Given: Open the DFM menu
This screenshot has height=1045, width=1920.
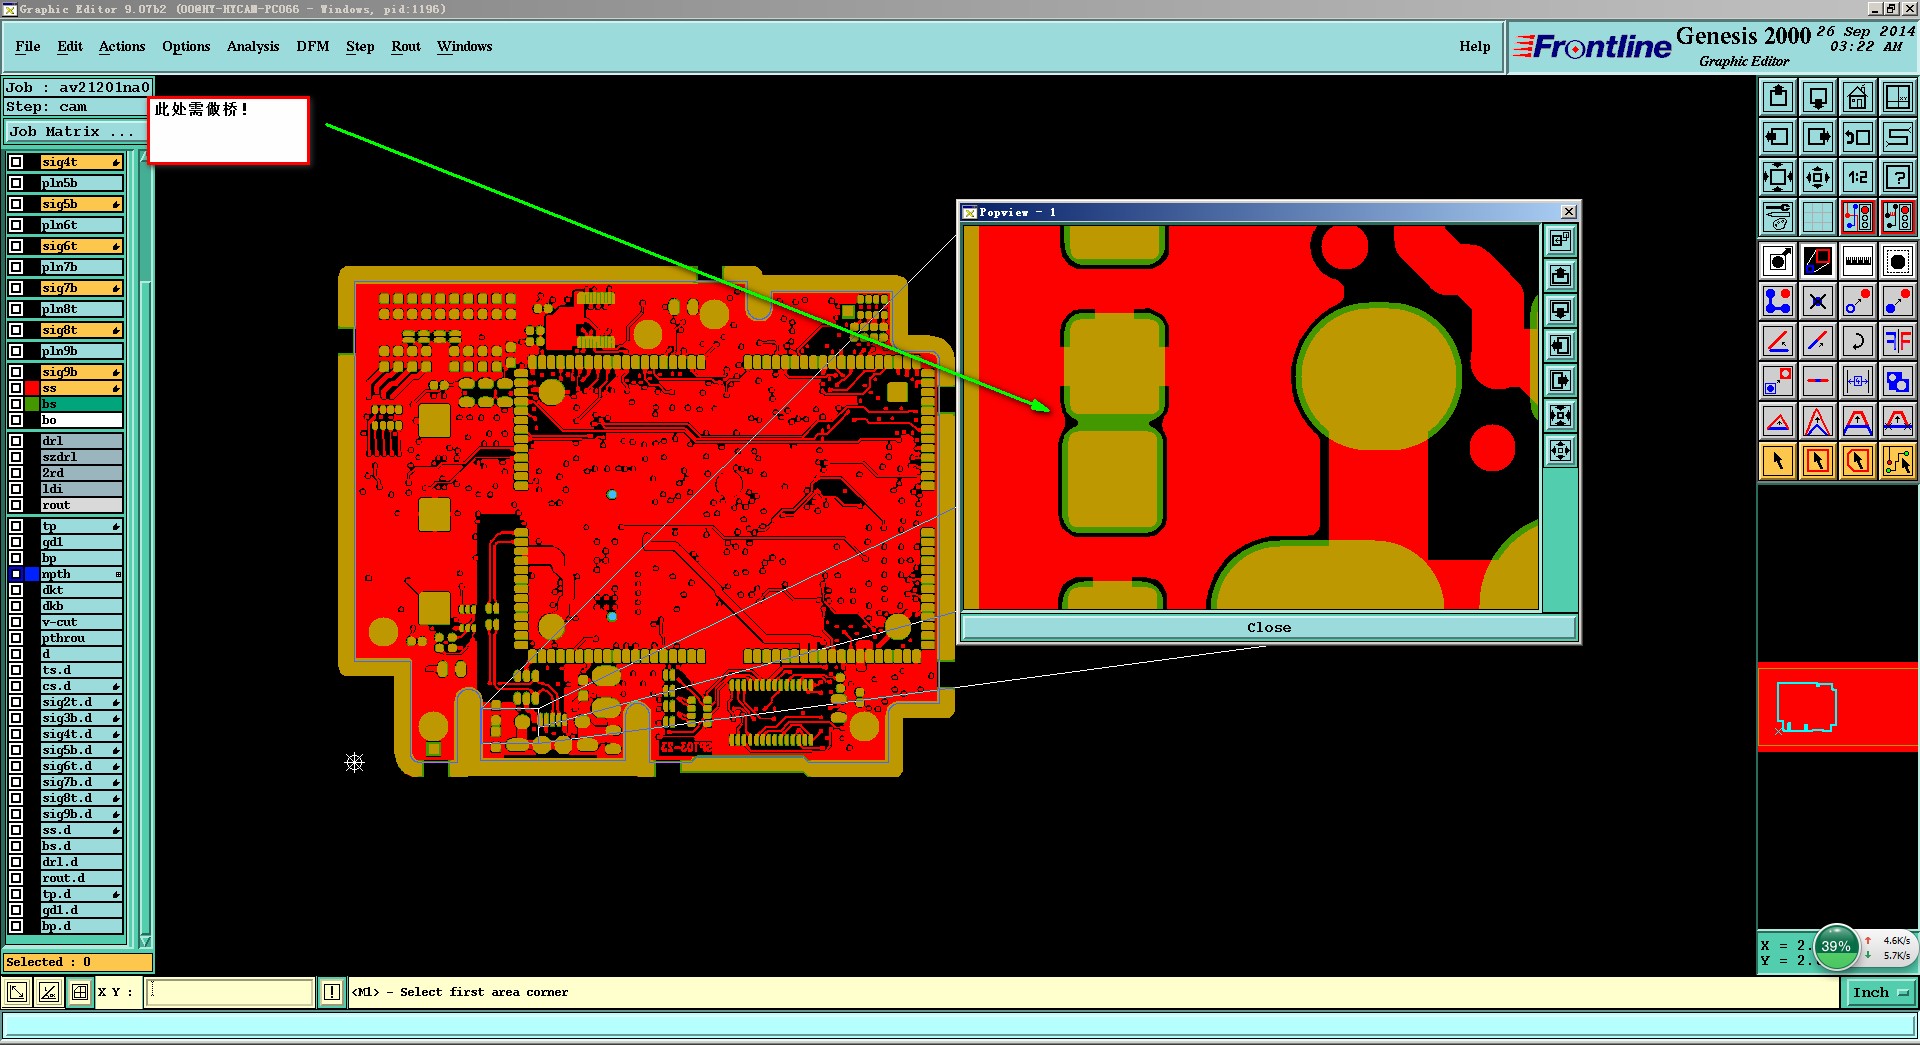Looking at the screenshot, I should [313, 46].
